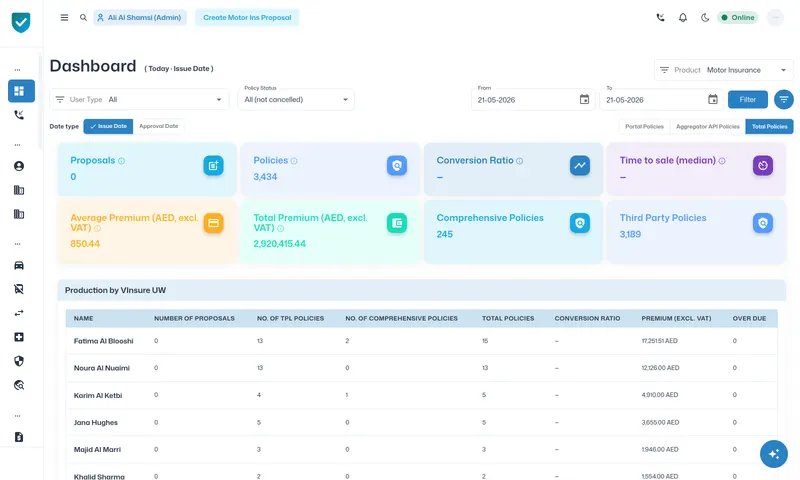Click the Proposals card icon

point(213,165)
